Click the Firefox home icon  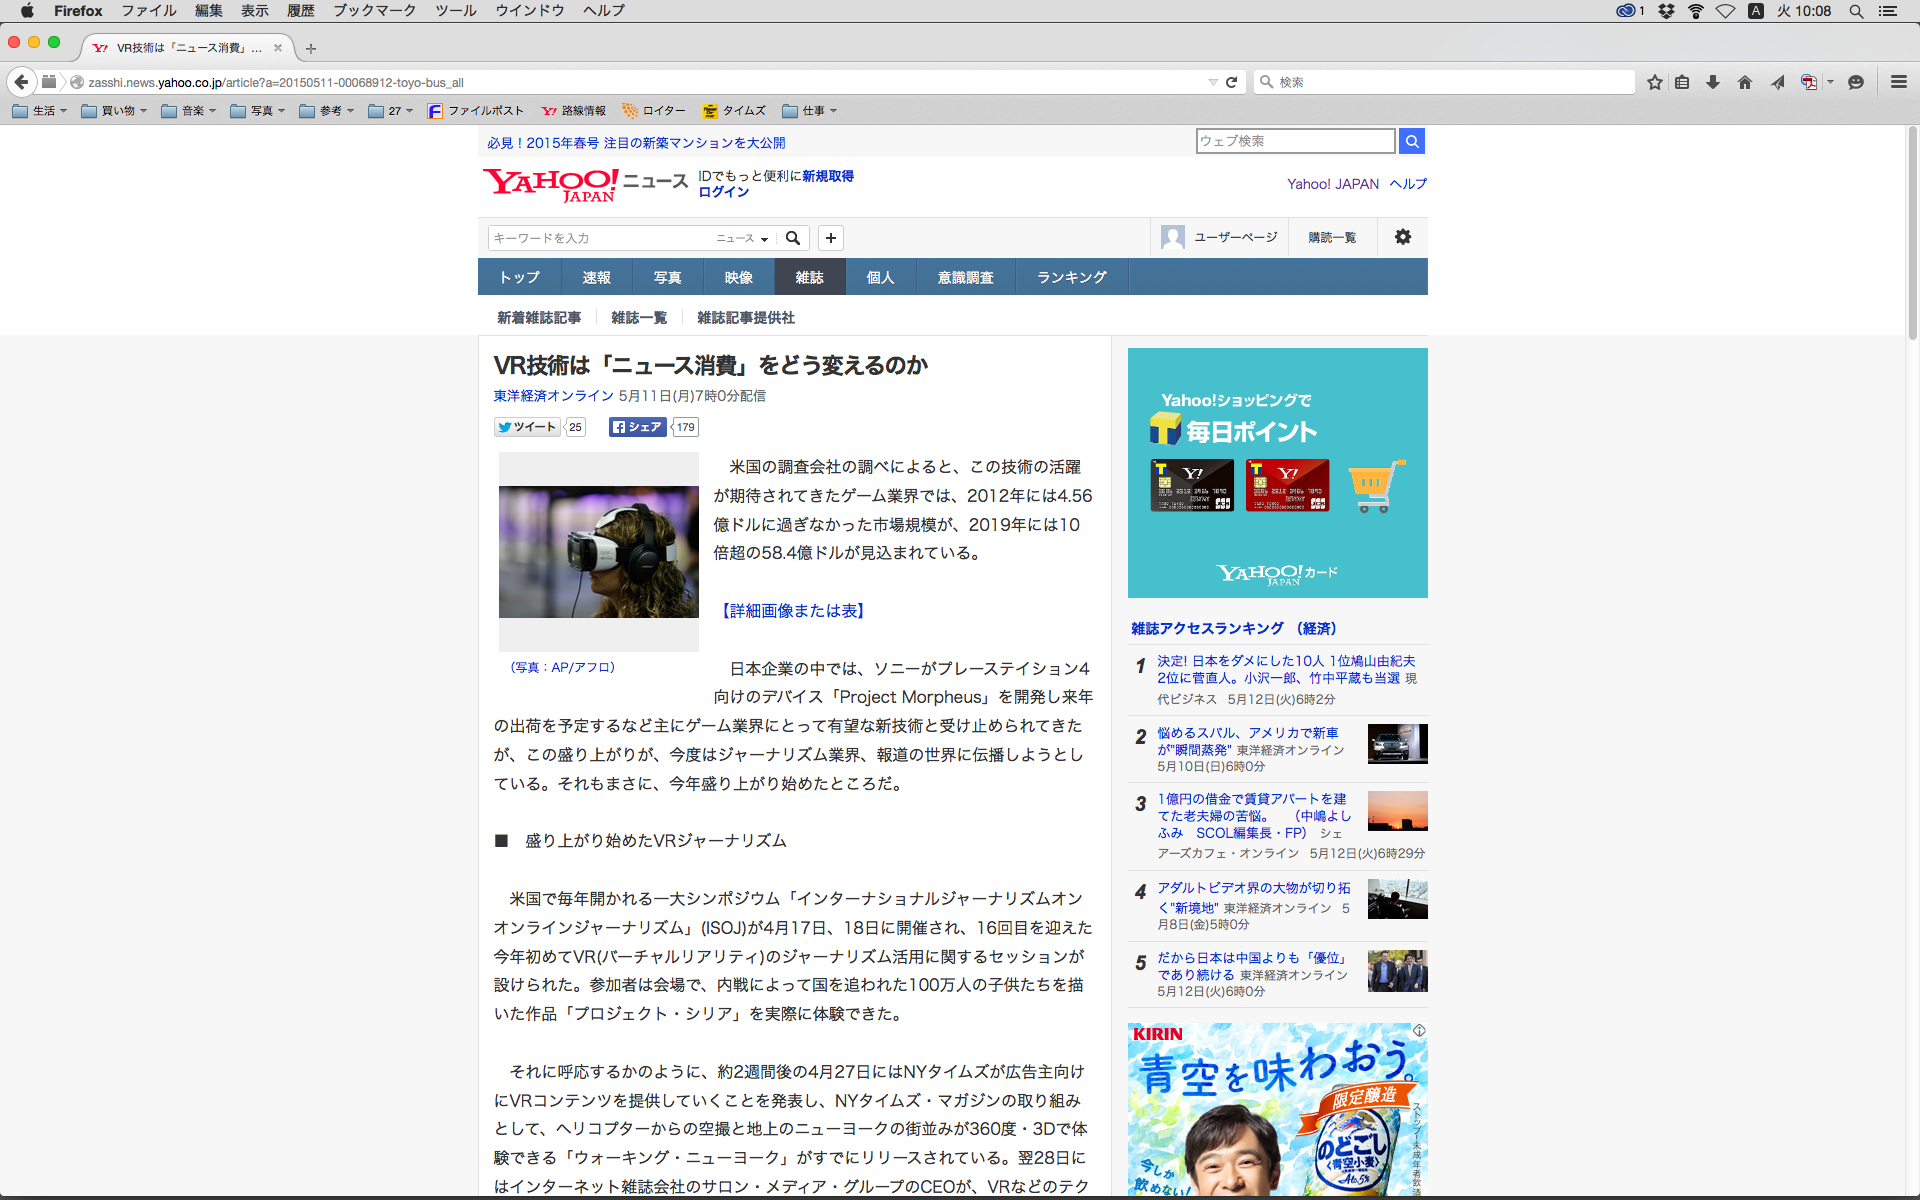(1745, 82)
